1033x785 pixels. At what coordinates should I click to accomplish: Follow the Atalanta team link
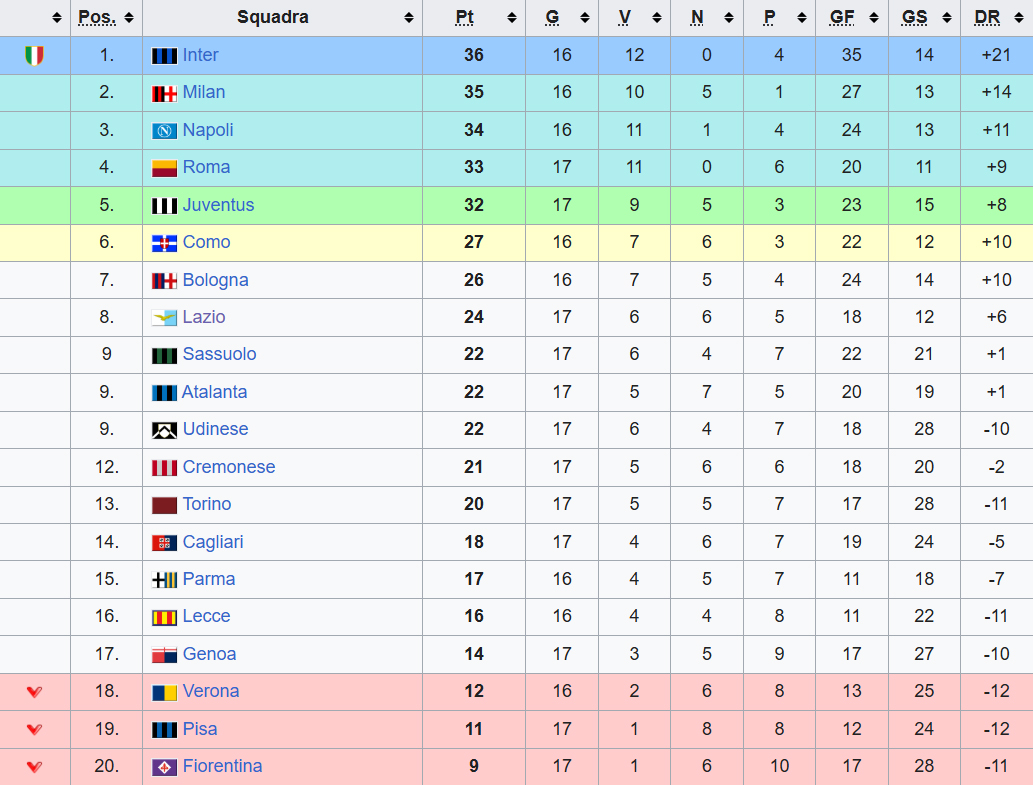[x=214, y=393]
